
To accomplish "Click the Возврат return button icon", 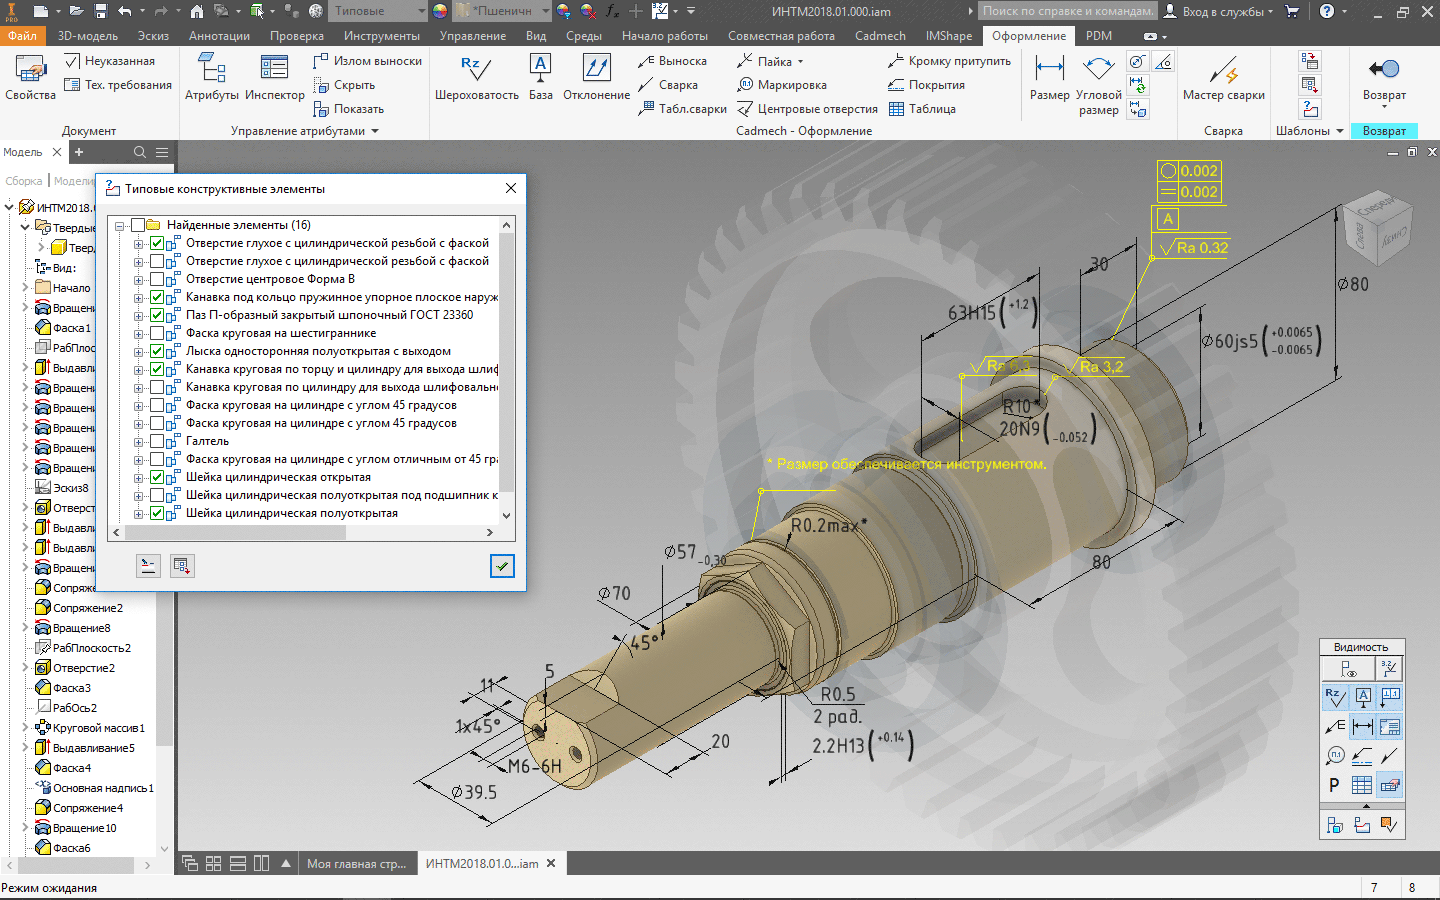I will (1384, 70).
